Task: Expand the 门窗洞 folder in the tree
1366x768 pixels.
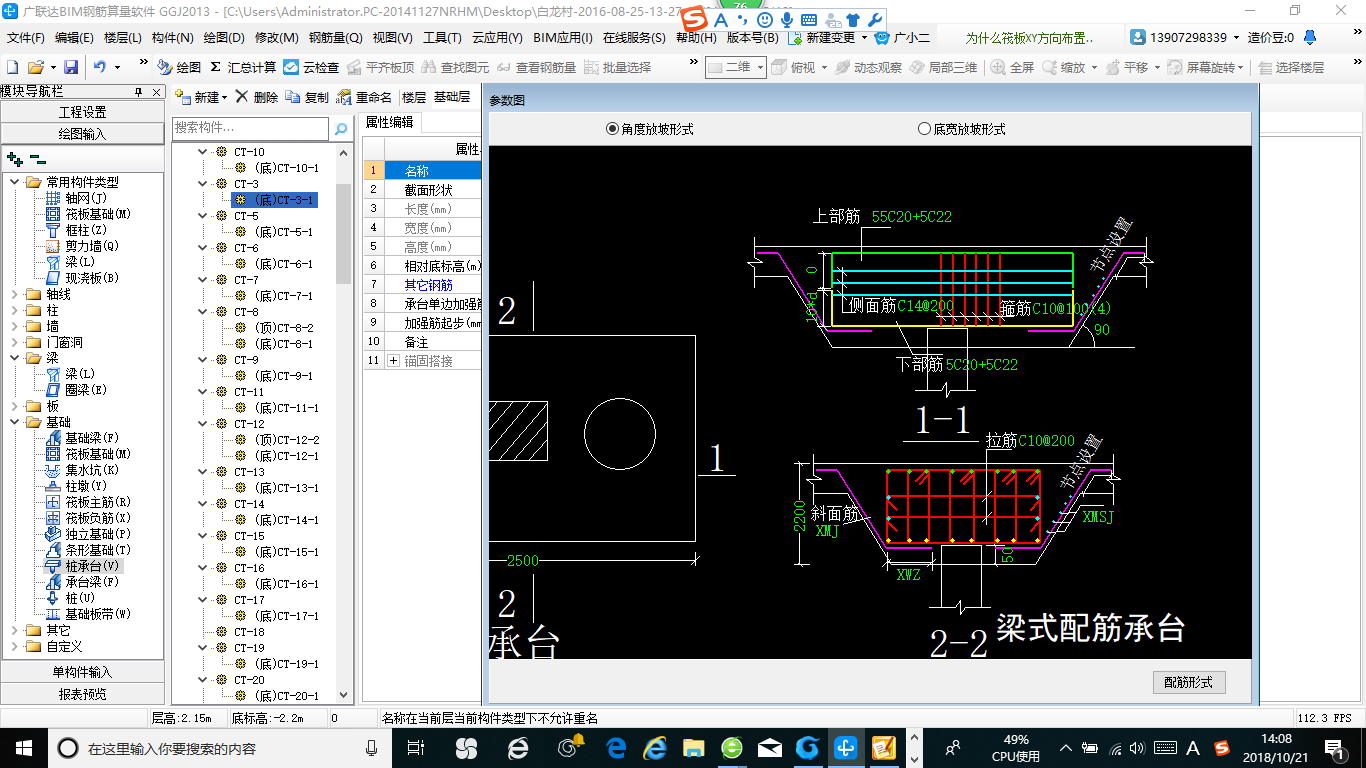Action: tap(15, 342)
